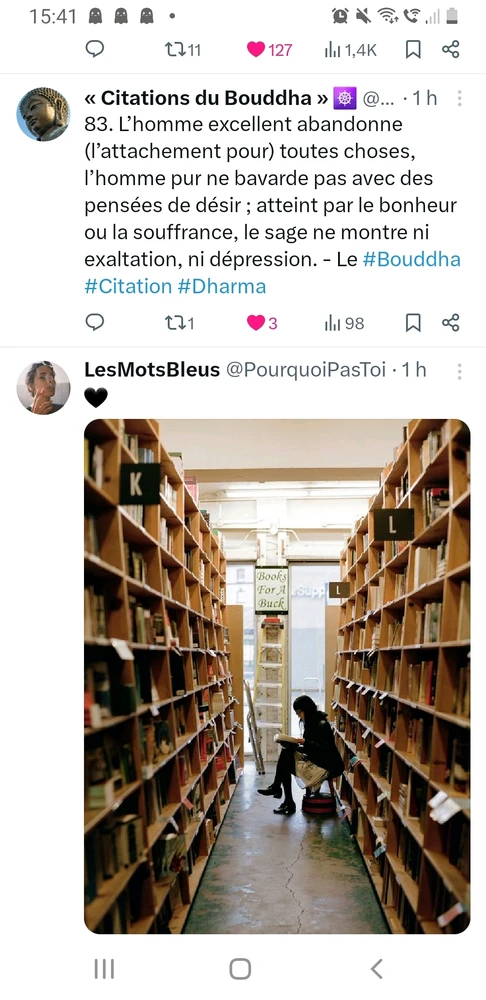Screen dimensions: 486x1000
Task: Retweet the top post with 11 retweets
Action: (x=182, y=49)
